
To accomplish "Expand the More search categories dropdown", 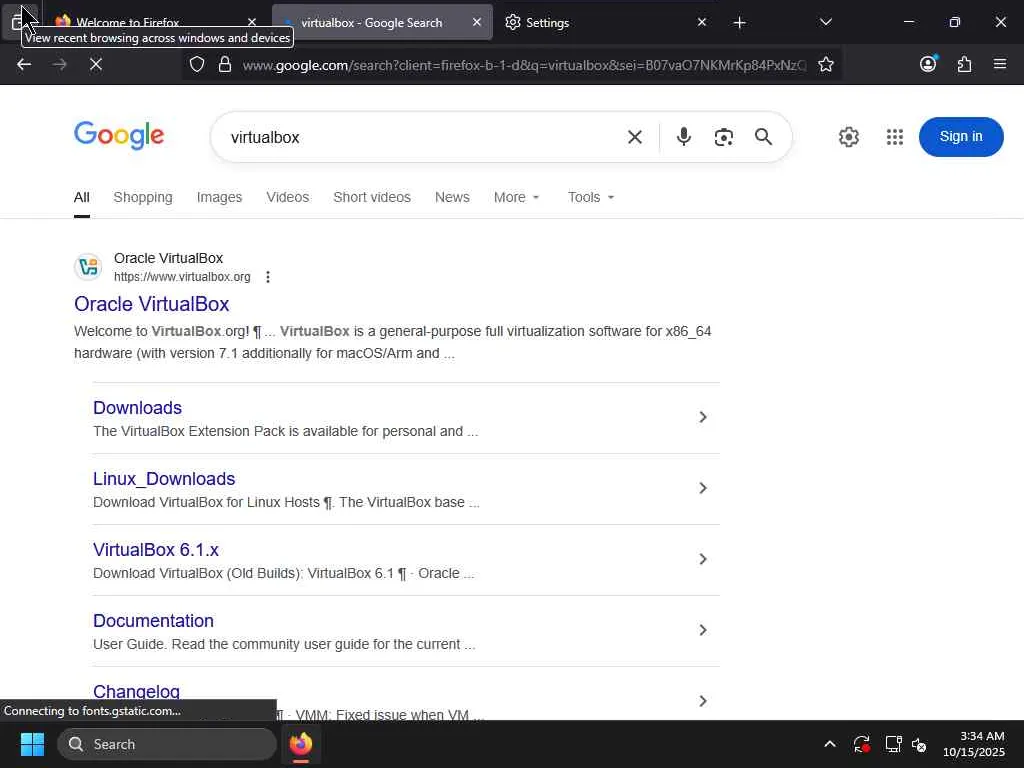I will (517, 197).
